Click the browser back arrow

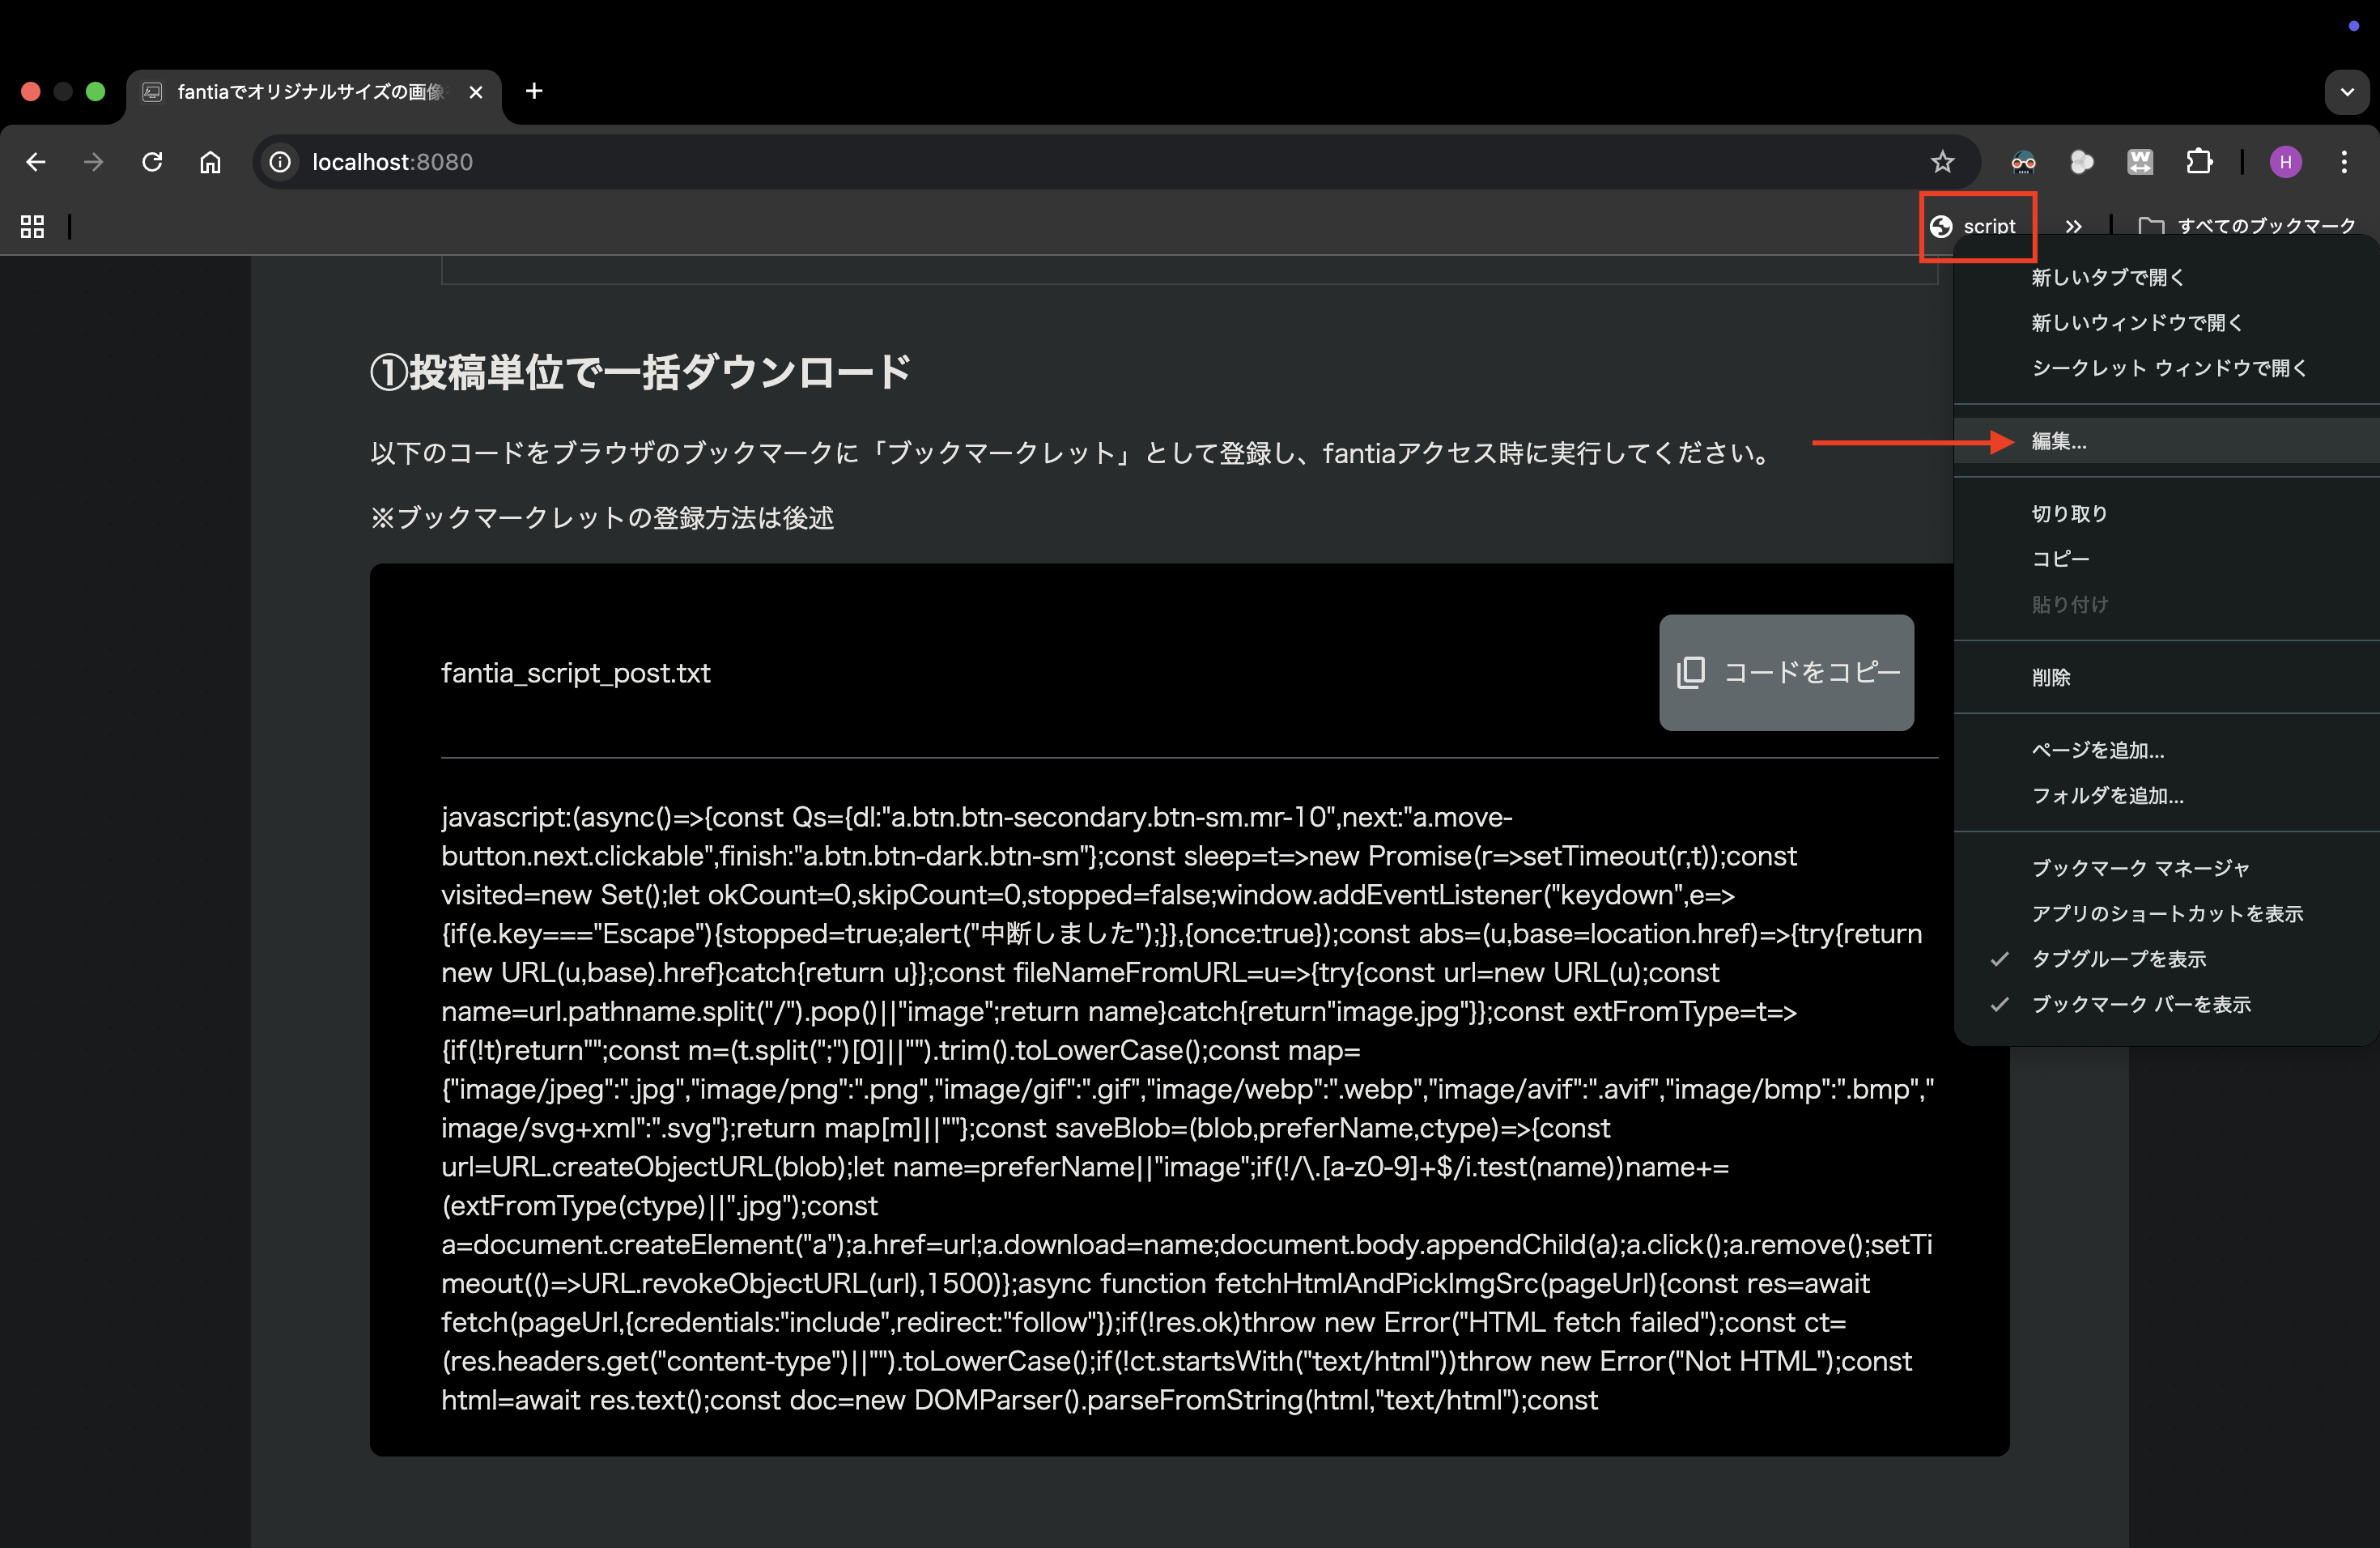click(36, 162)
